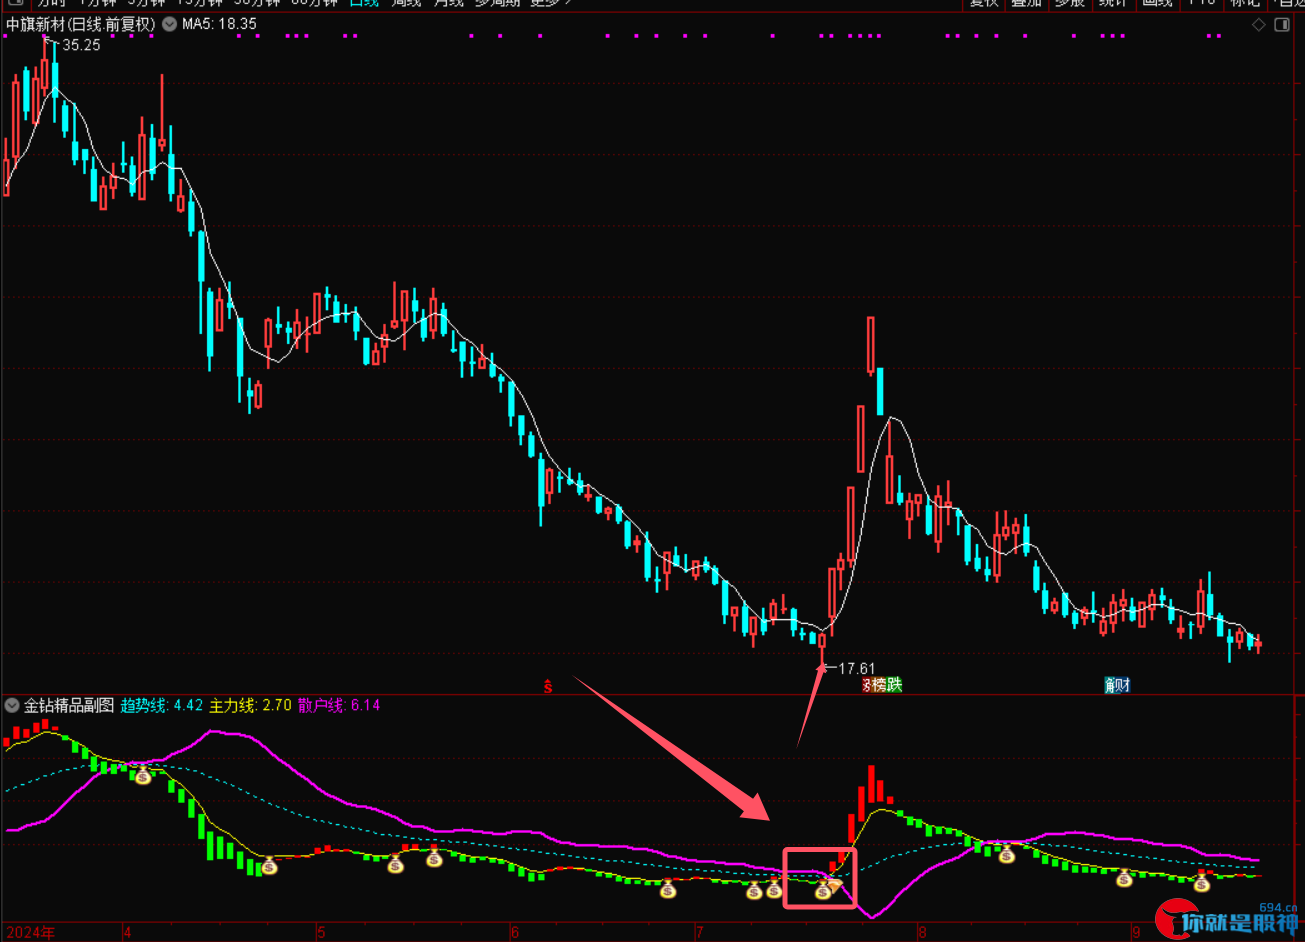The image size is (1305, 942).
Task: Open the 财 event marker
Action: (1123, 685)
